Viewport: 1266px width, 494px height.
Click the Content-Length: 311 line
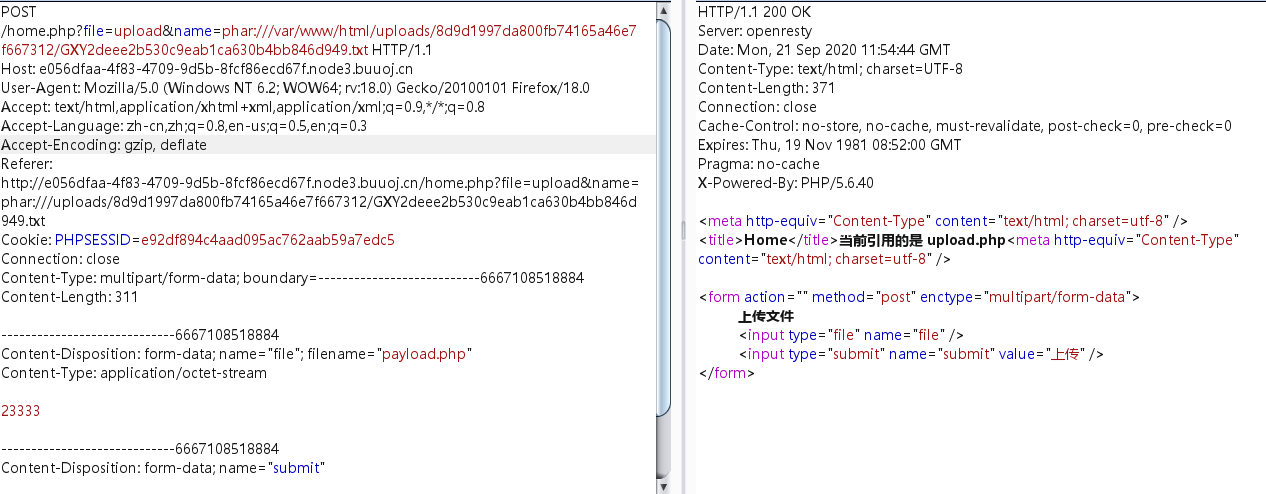[x=69, y=297]
